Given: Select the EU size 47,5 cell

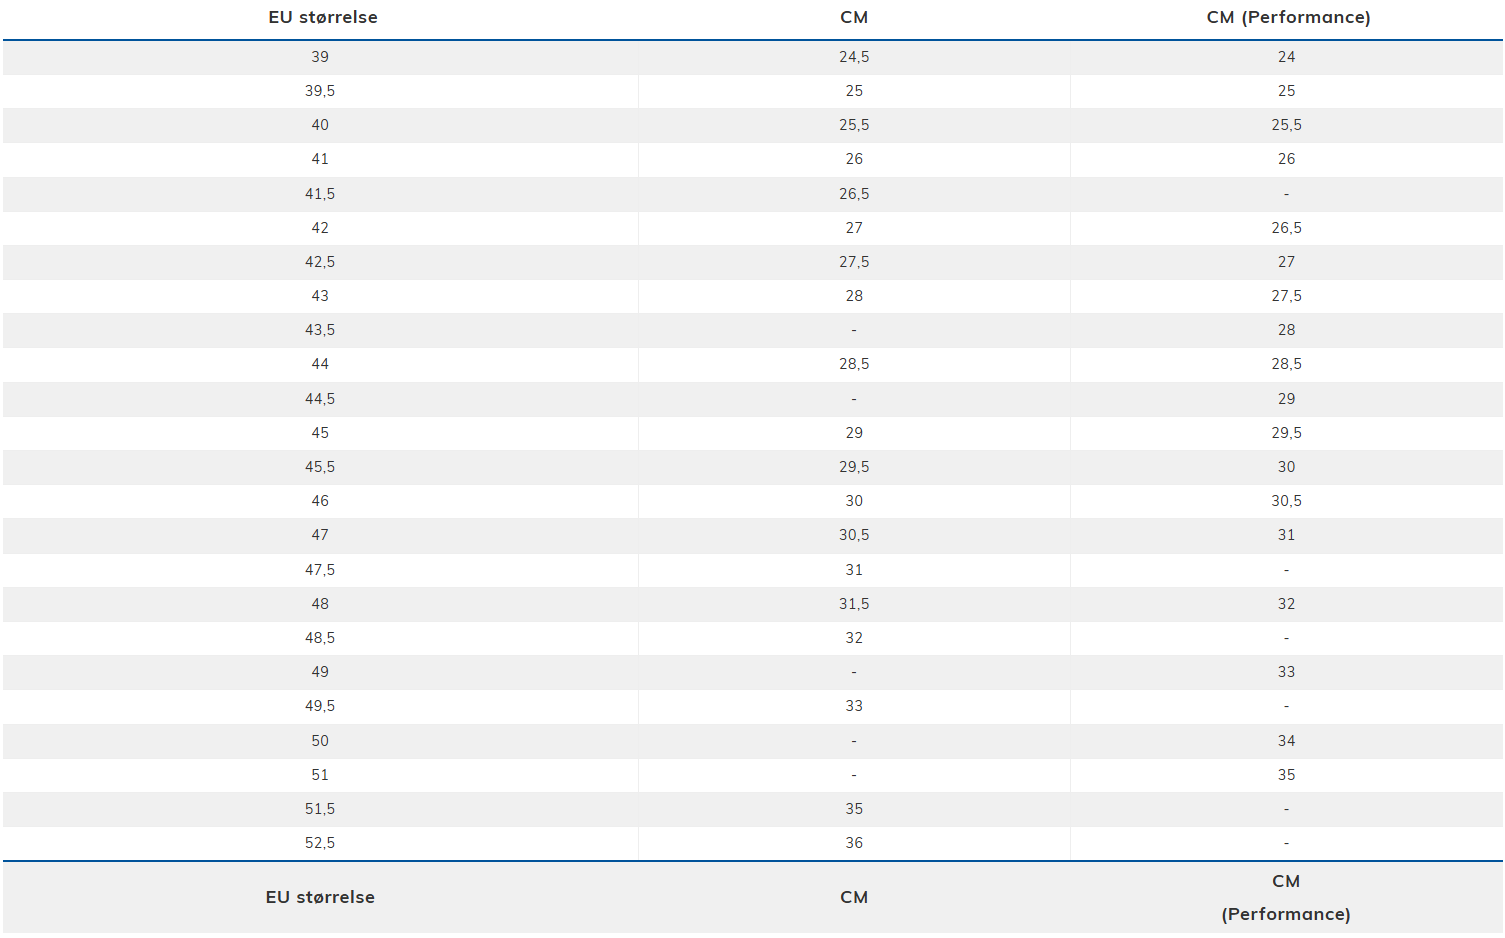Looking at the screenshot, I should tap(320, 570).
